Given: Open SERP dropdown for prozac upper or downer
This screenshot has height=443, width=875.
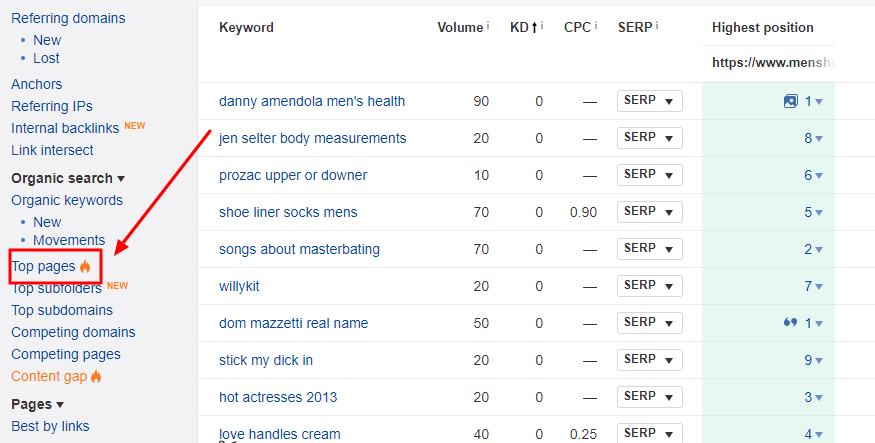Looking at the screenshot, I should [649, 175].
